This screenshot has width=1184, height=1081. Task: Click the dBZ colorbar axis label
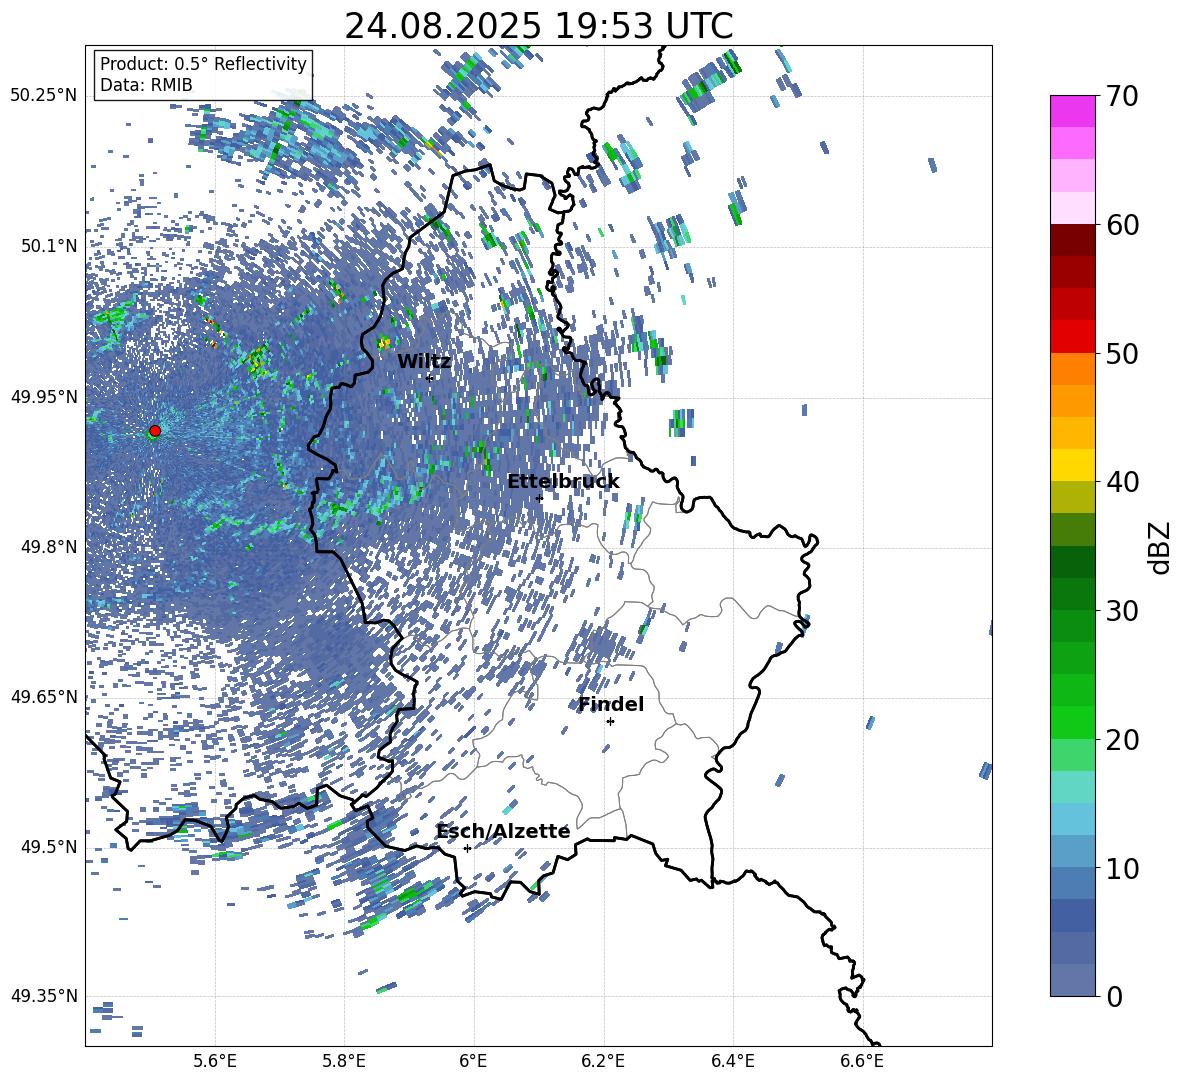(1161, 547)
